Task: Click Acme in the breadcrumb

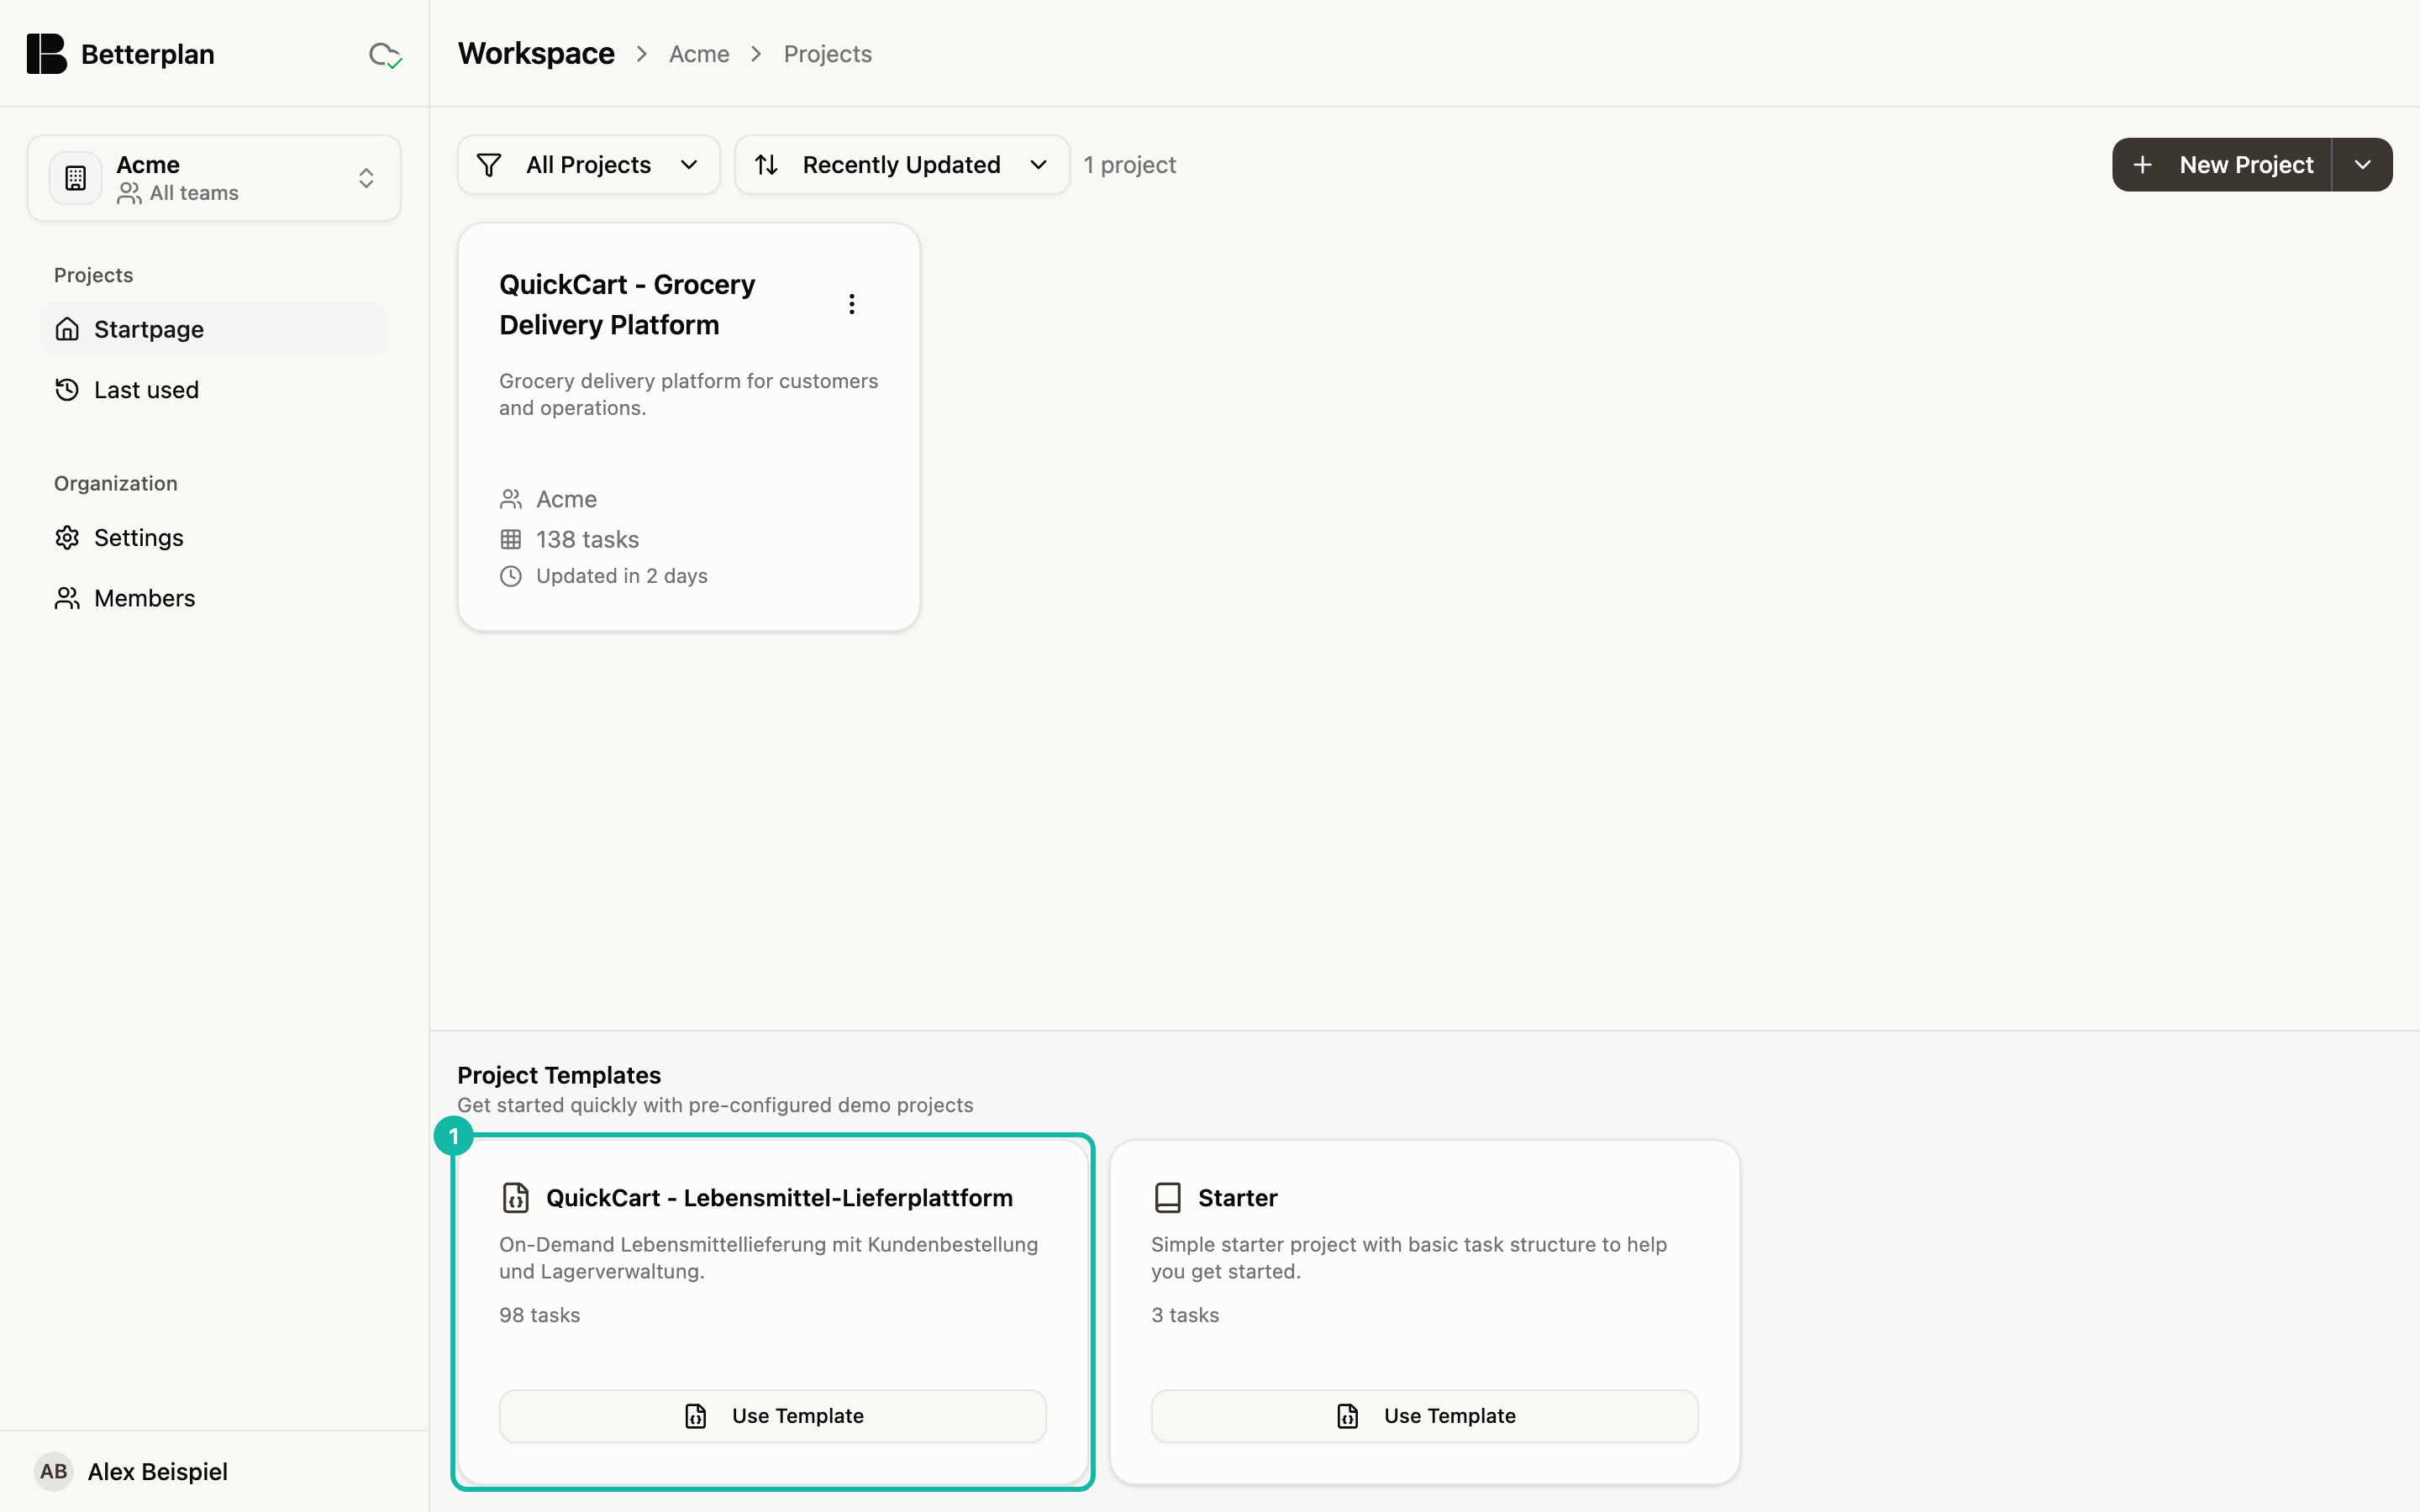Action: pyautogui.click(x=699, y=54)
